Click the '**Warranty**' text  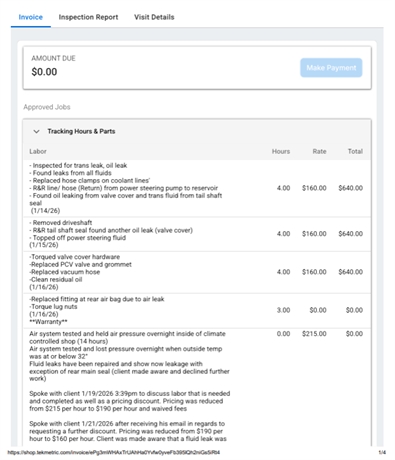click(x=48, y=322)
